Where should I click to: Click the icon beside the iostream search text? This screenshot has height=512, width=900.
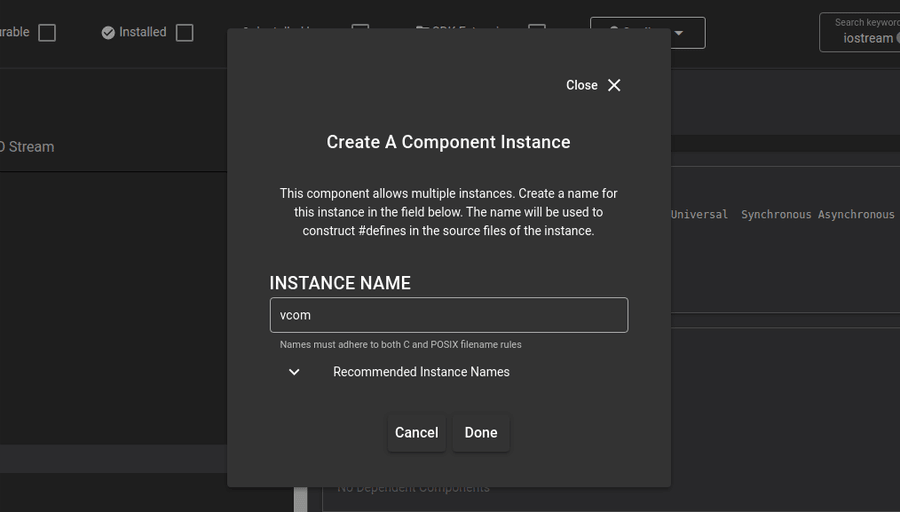pos(897,38)
